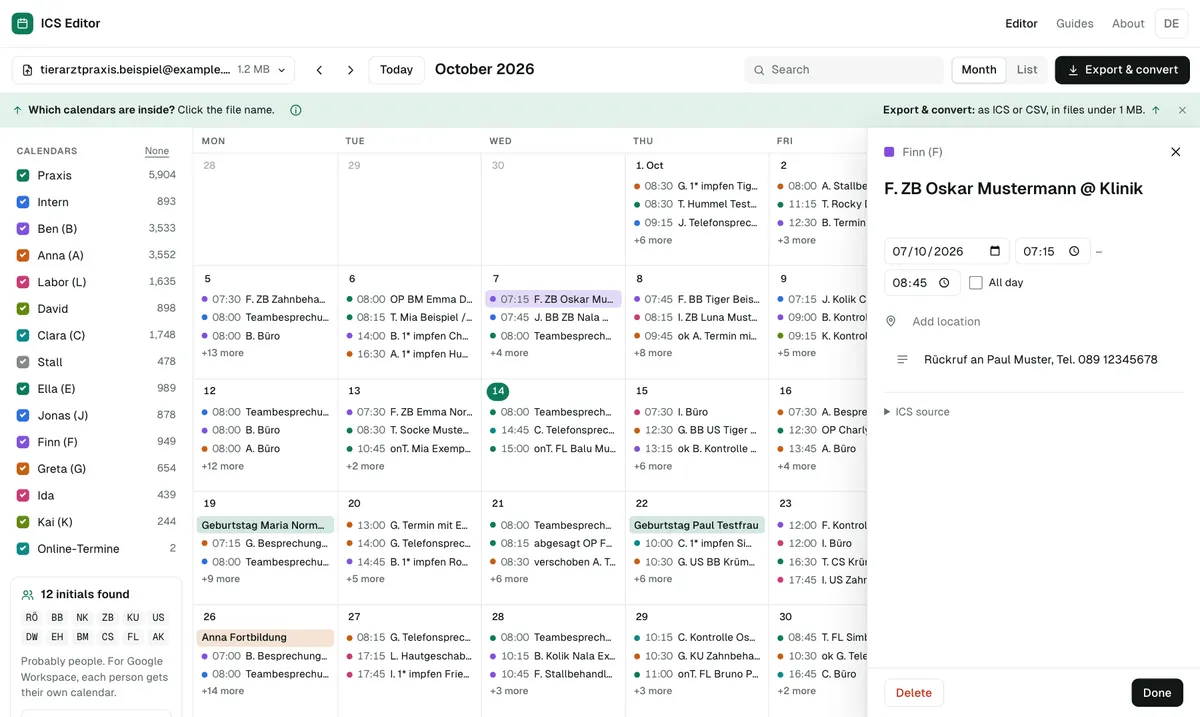This screenshot has width=1200, height=717.
Task: Open the Geburtstag Paul Testfrau event
Action: tap(697, 525)
